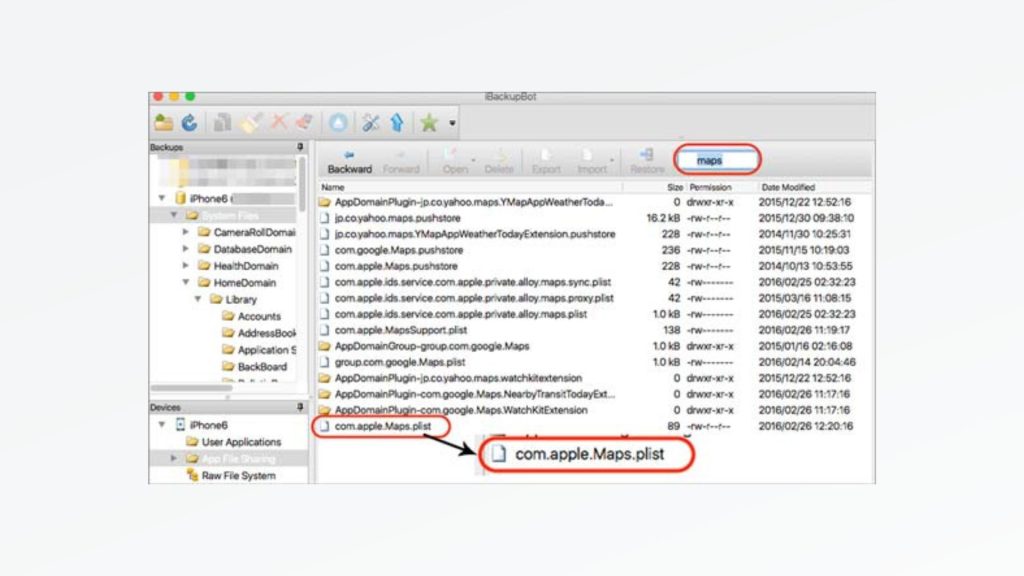Select com.apple.ids.service.com.apple.private.alloy.maps.plist file
Image resolution: width=1024 pixels, height=576 pixels.
[594, 314]
